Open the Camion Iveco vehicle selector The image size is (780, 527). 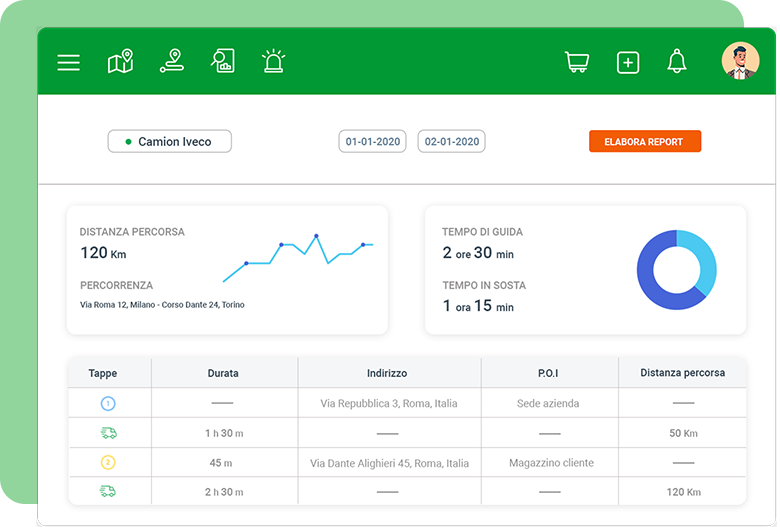click(x=169, y=142)
